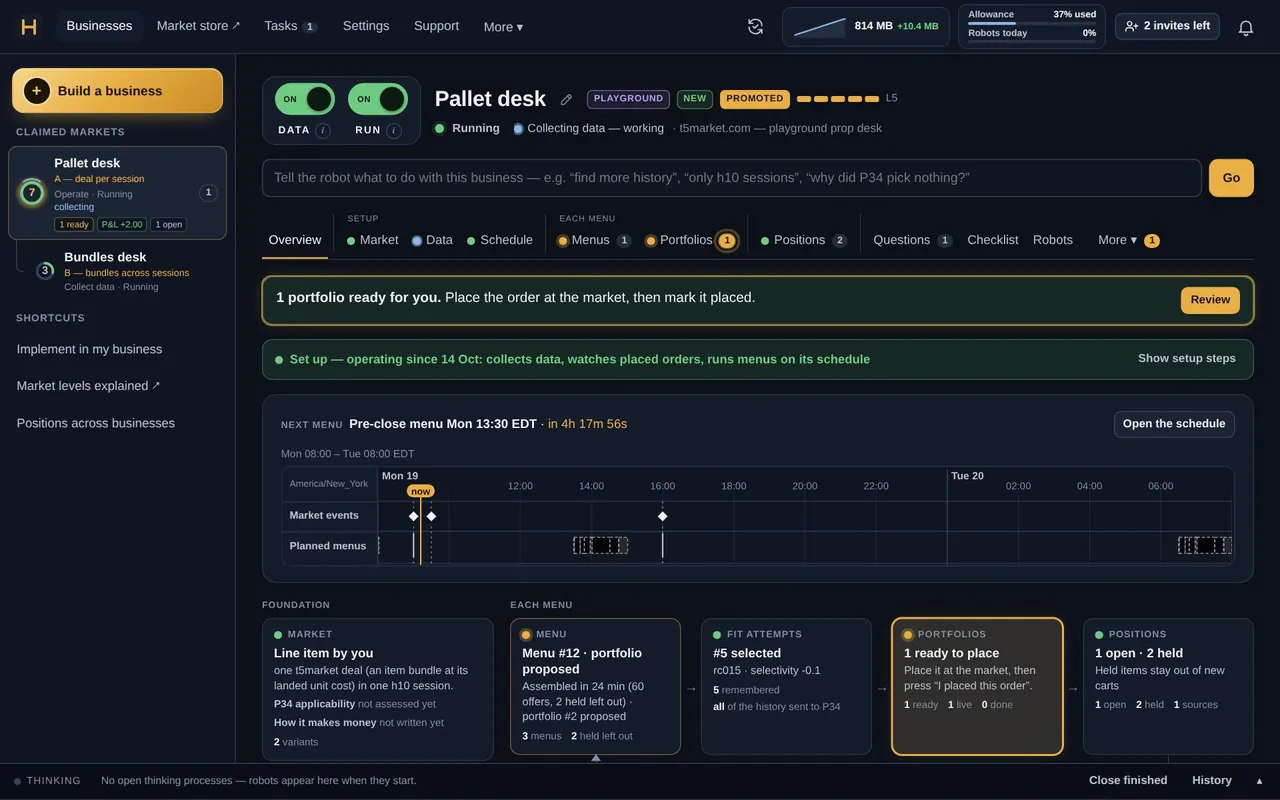The image size is (1280, 800).
Task: Expand the thinking bar with up arrow
Action: [1259, 781]
